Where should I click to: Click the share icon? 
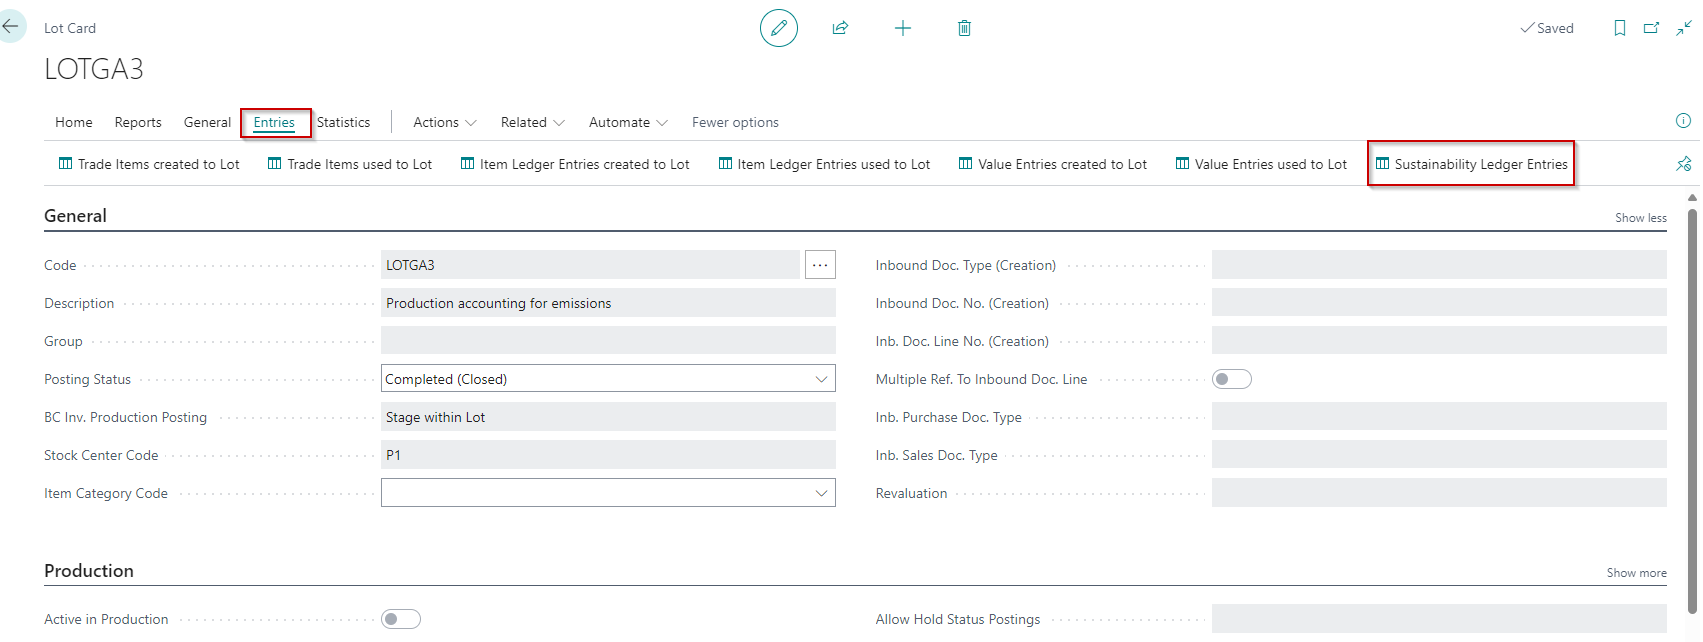click(x=840, y=28)
